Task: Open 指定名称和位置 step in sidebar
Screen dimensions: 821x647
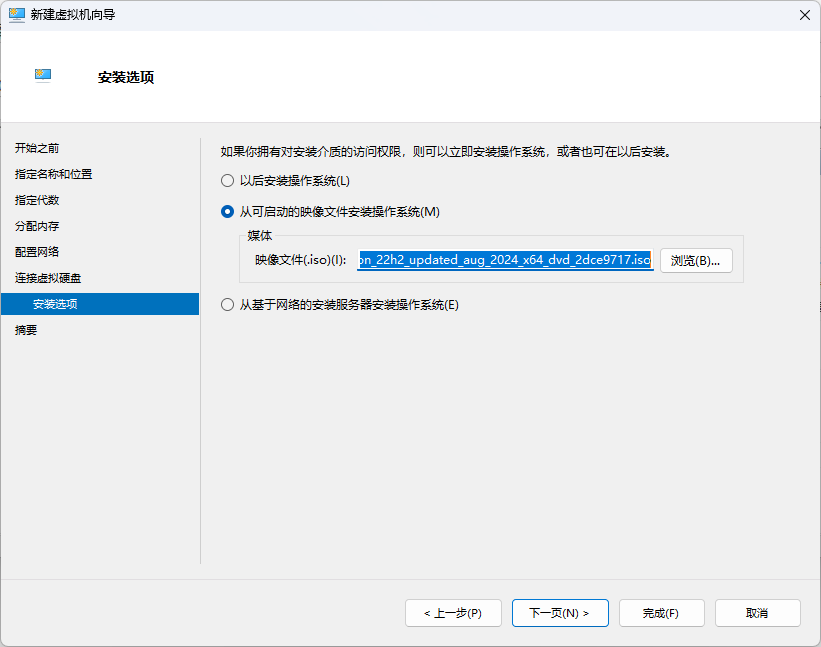Action: [x=53, y=174]
